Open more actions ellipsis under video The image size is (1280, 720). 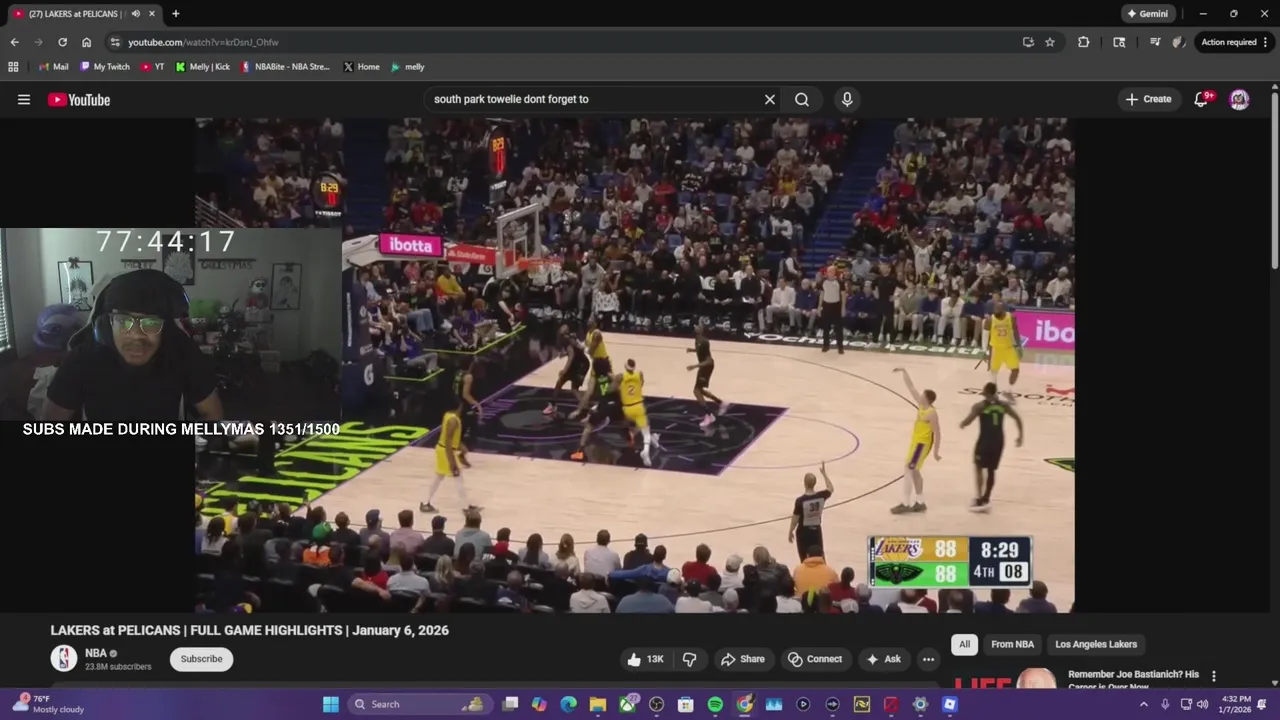928,659
